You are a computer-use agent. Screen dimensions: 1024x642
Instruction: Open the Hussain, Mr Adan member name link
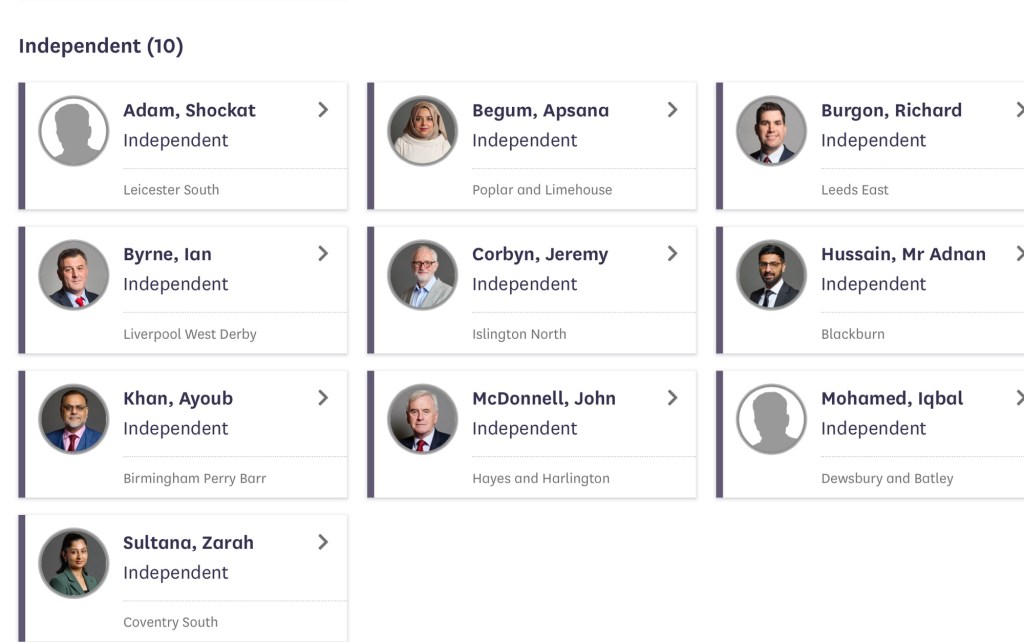[x=903, y=254]
